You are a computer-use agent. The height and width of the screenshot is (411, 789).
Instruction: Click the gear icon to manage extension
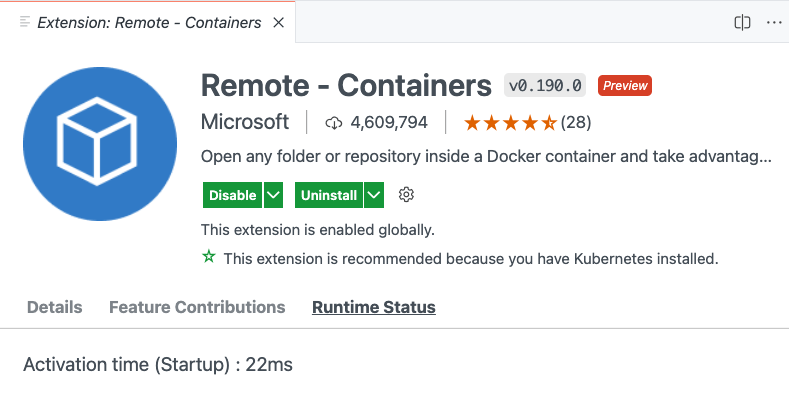click(x=406, y=195)
